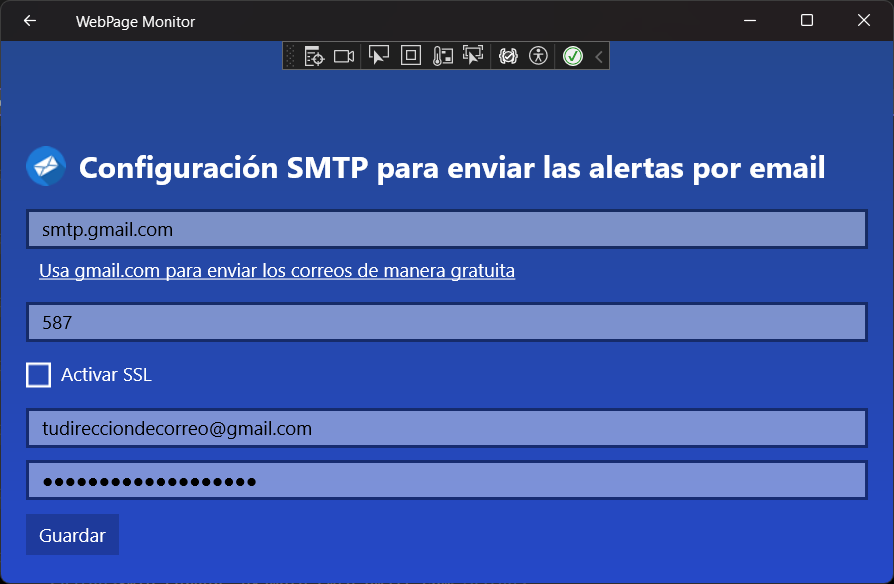Click cursor with dashed frame toolbar icon

coord(473,56)
